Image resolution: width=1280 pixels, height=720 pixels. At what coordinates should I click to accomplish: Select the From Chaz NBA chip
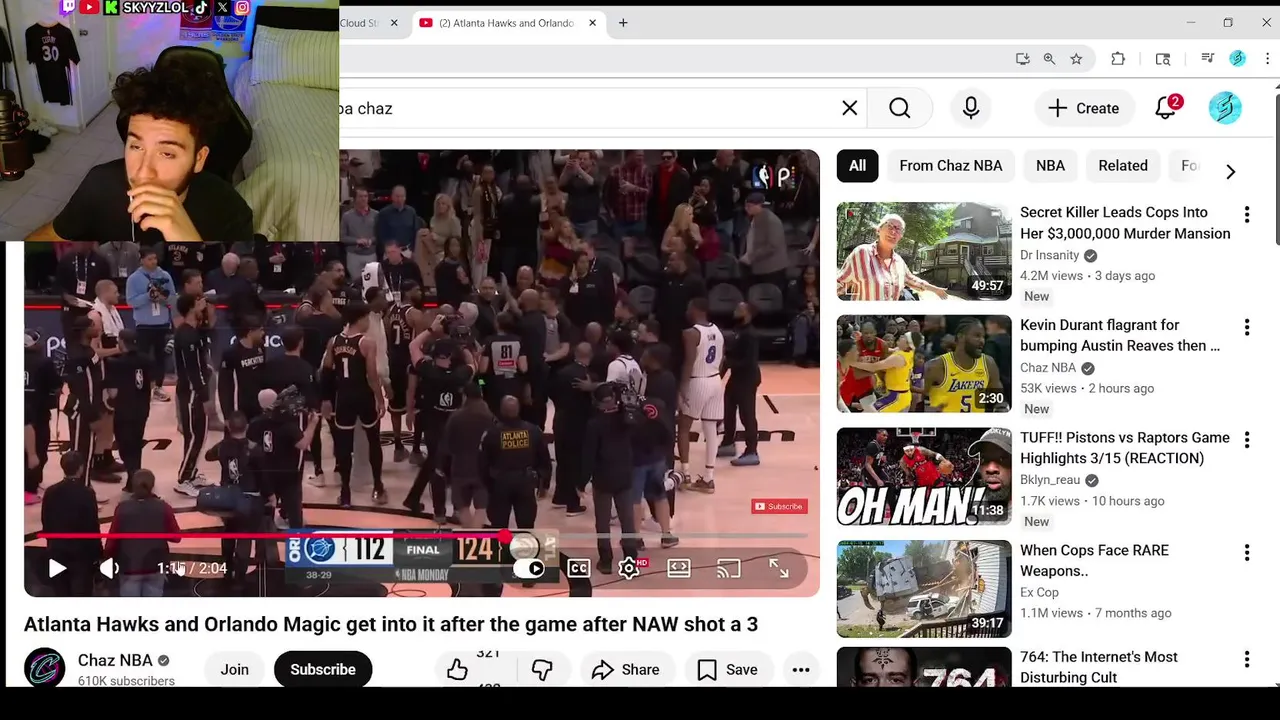click(950, 166)
